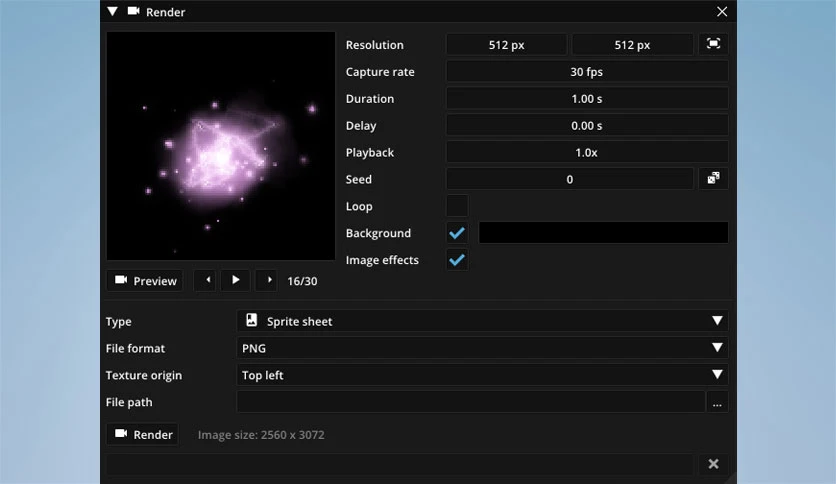Screen dimensions: 836x484
Task: Disable the Image effects checkbox
Action: point(457,260)
